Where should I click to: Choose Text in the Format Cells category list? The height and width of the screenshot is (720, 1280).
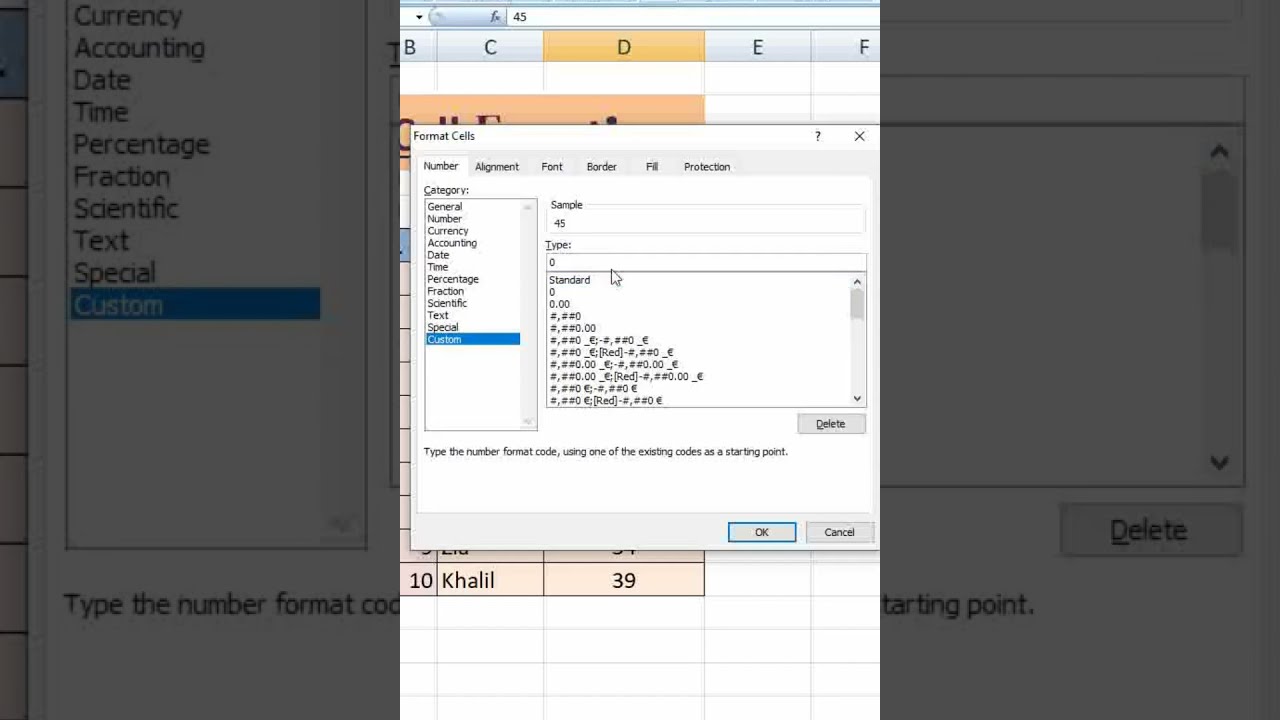click(438, 315)
